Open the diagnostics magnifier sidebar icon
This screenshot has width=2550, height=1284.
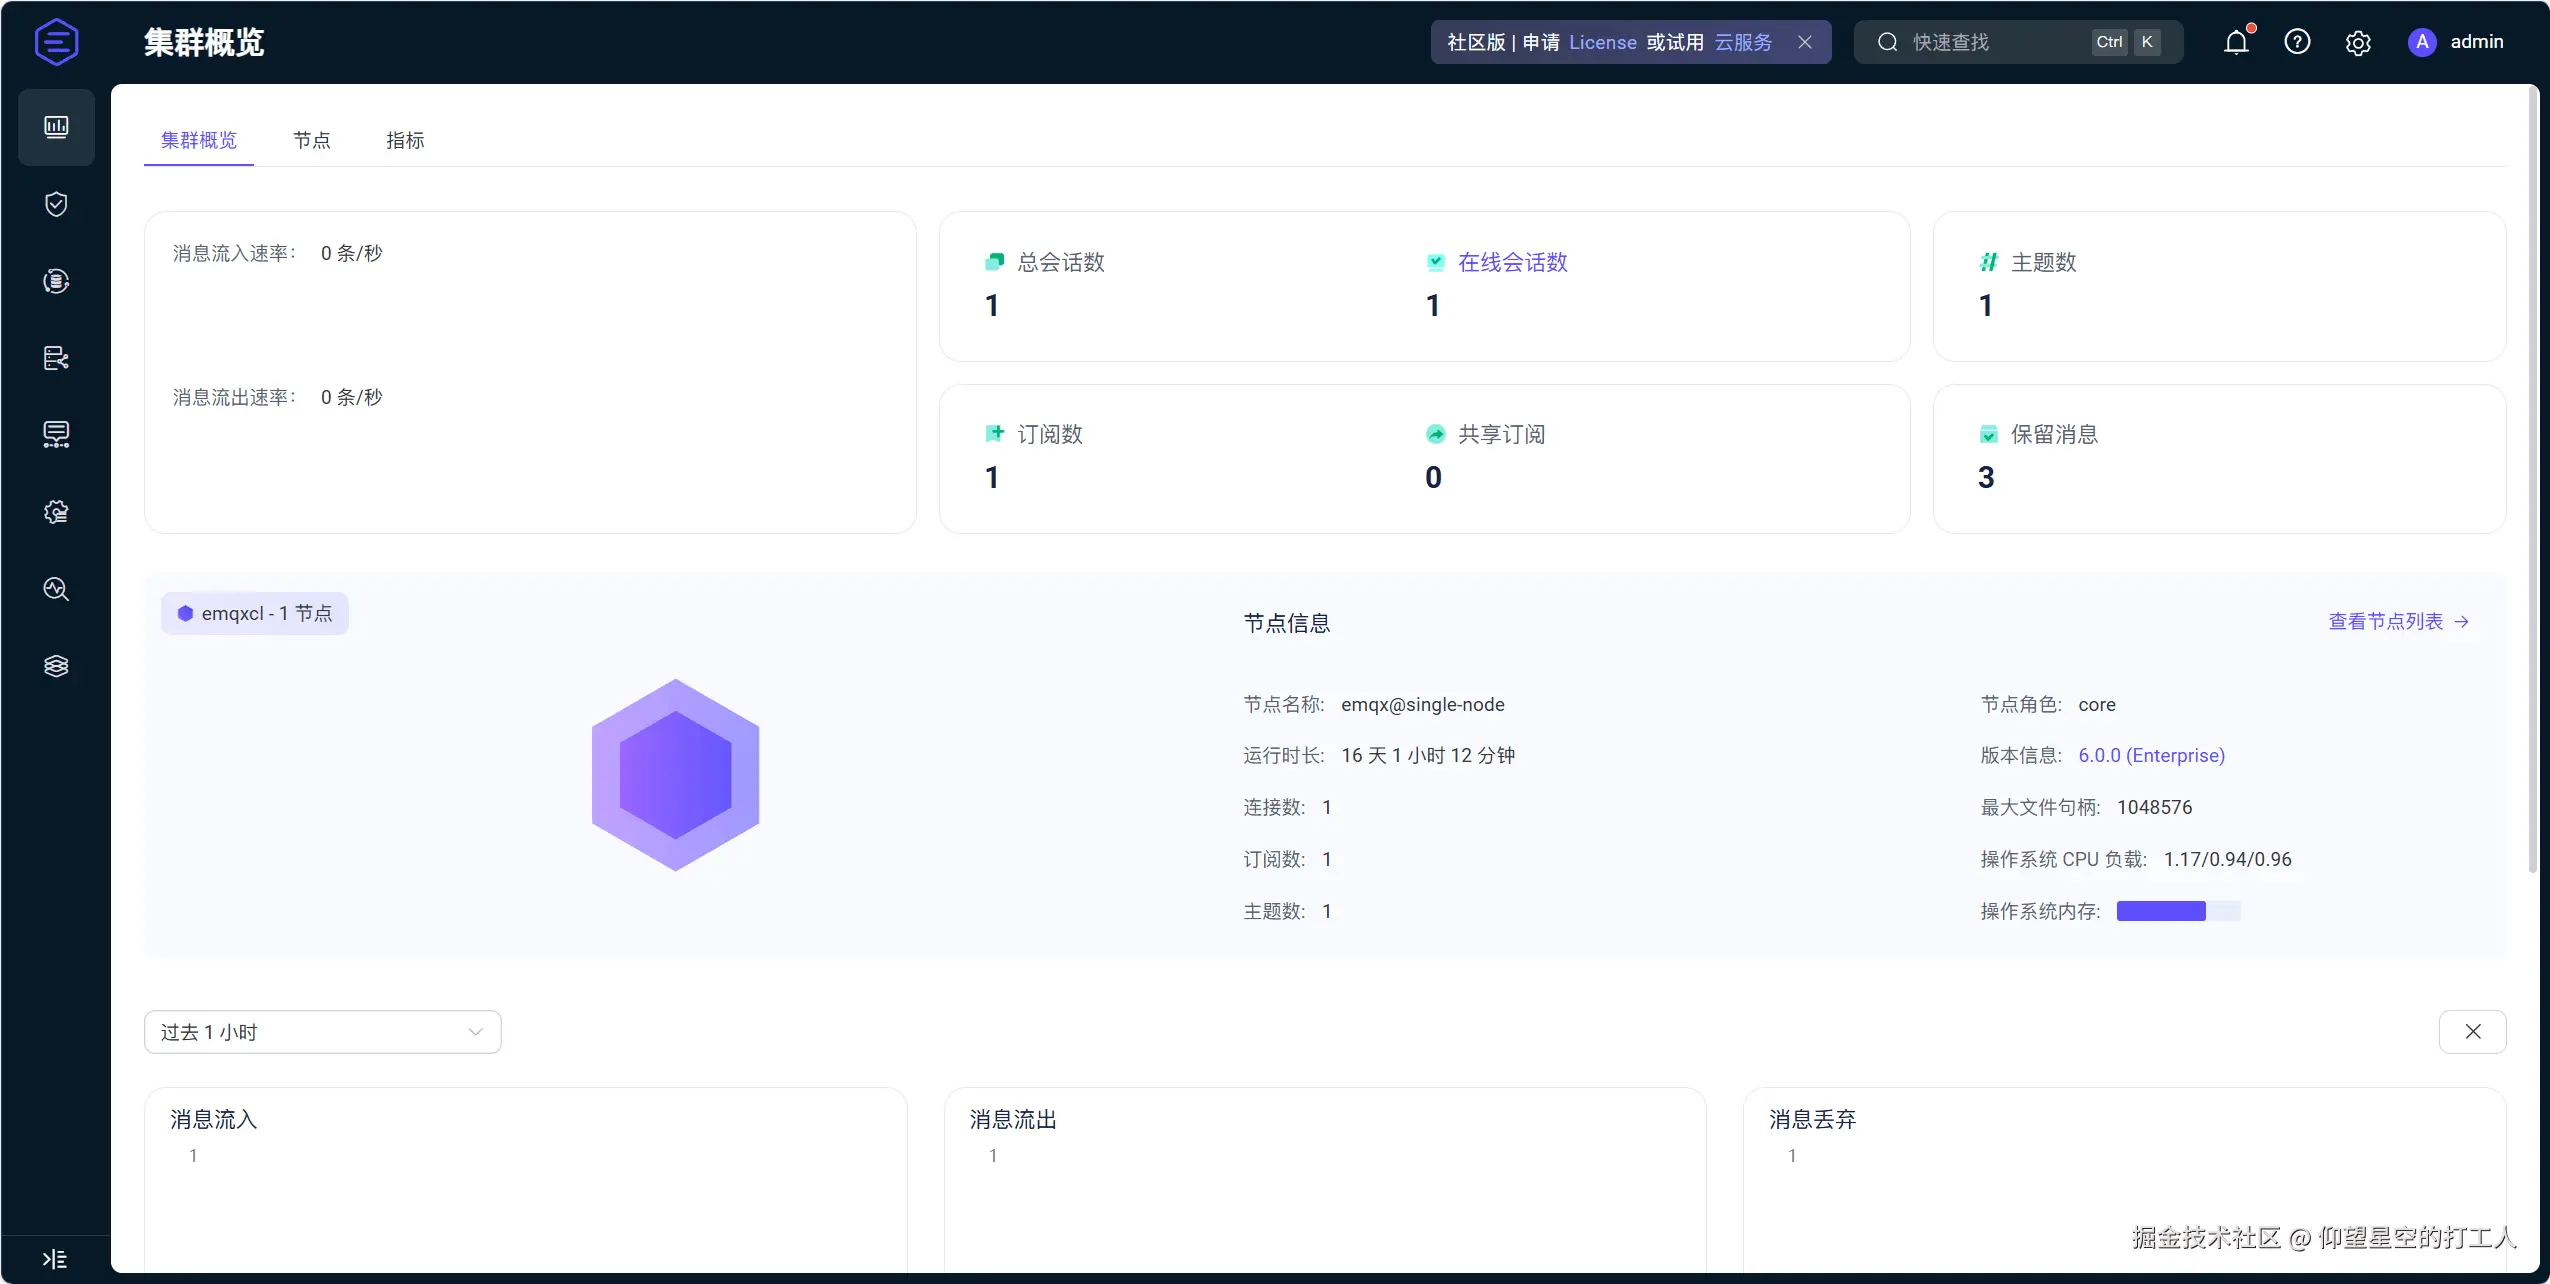[x=56, y=589]
